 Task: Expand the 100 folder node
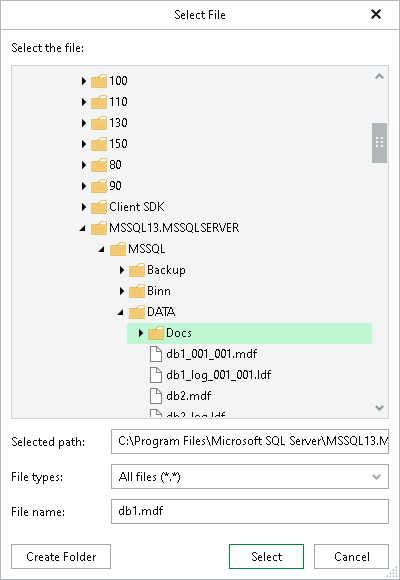(x=84, y=81)
